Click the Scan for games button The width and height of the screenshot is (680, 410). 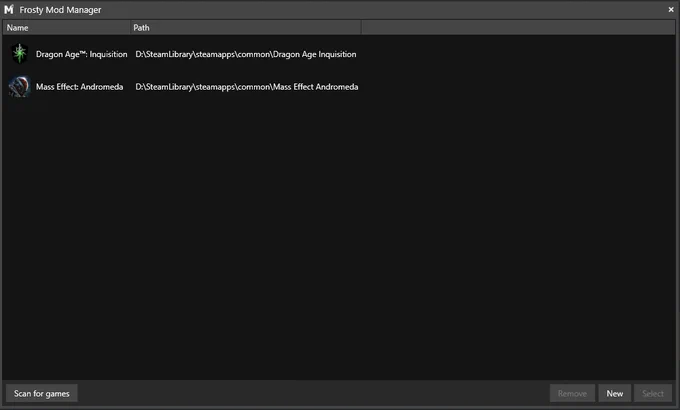(x=42, y=394)
